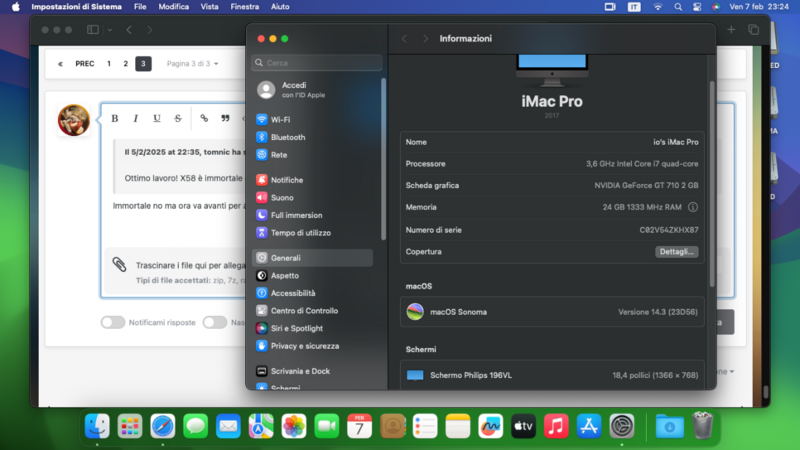Viewport: 800px width, 450px height.
Task: Launch Safari from the Dock
Action: coord(163,426)
